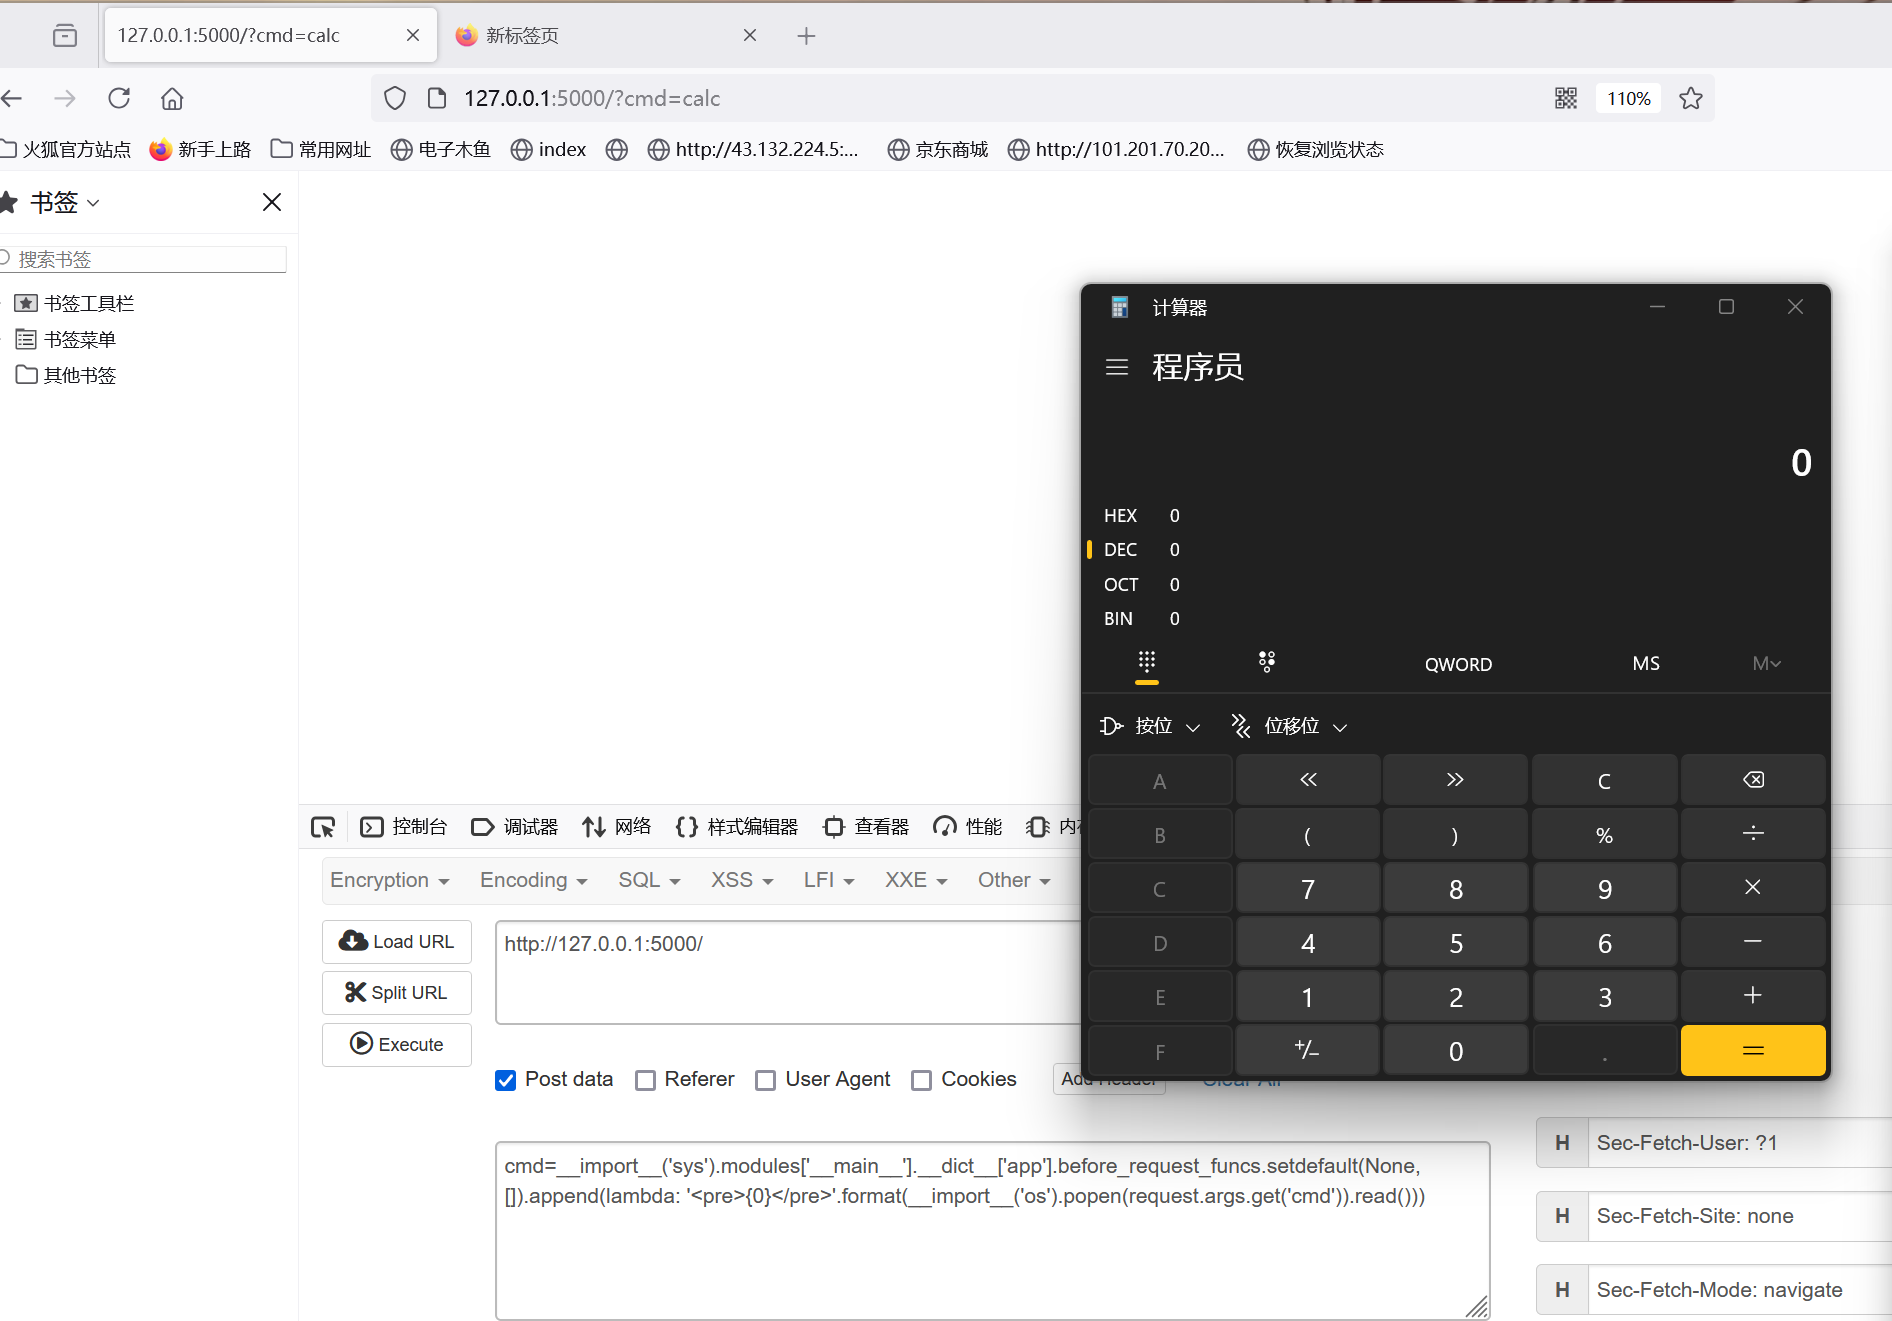Click the 110% zoom level indicator
The image size is (1892, 1321).
pos(1629,98)
